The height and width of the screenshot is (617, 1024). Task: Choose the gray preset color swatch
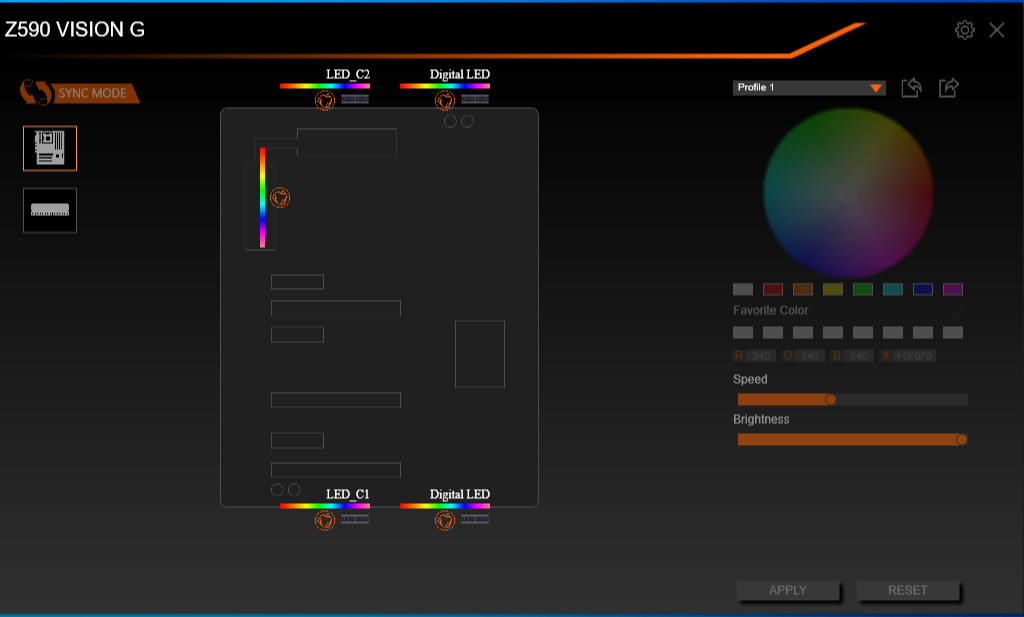743,289
